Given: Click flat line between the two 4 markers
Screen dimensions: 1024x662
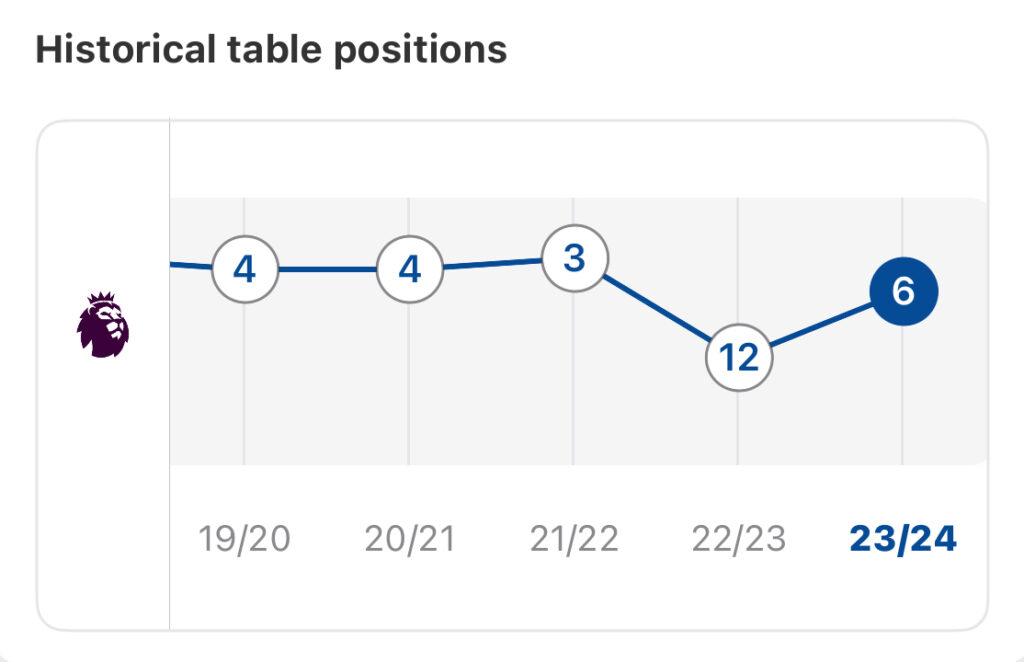Looking at the screenshot, I should click(x=327, y=269).
